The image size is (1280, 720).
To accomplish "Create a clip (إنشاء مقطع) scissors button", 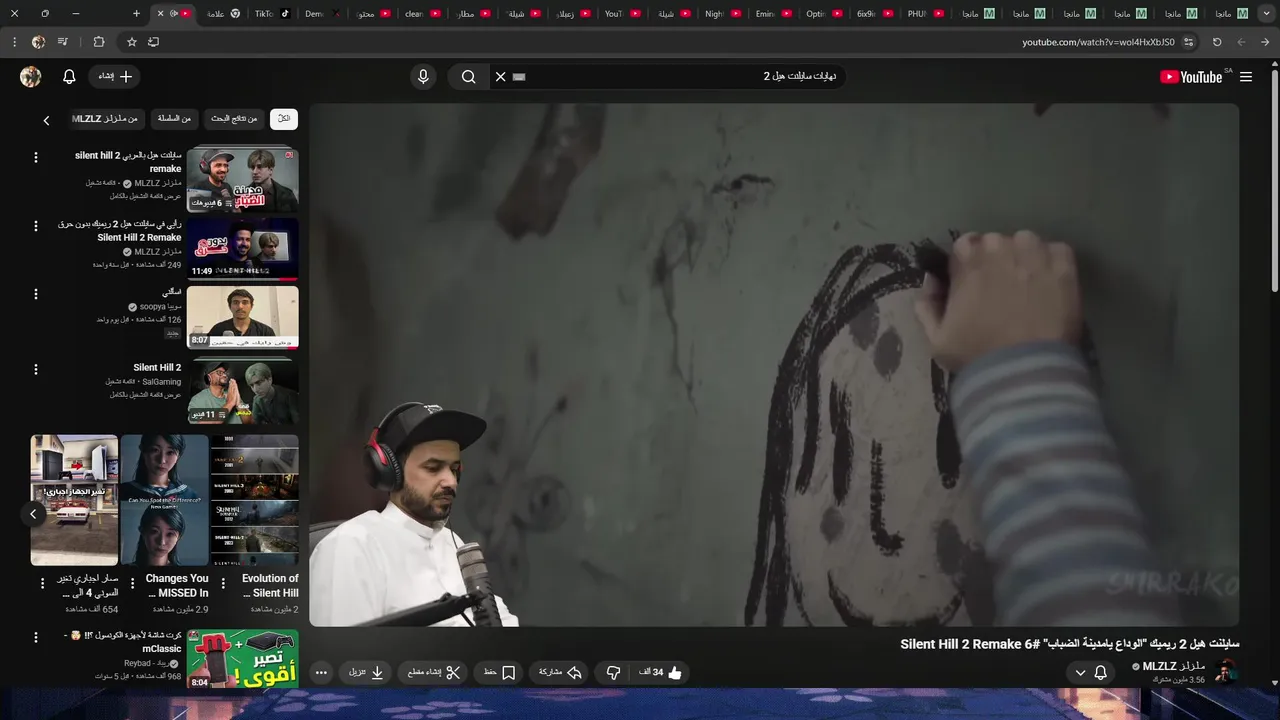I will pyautogui.click(x=435, y=673).
